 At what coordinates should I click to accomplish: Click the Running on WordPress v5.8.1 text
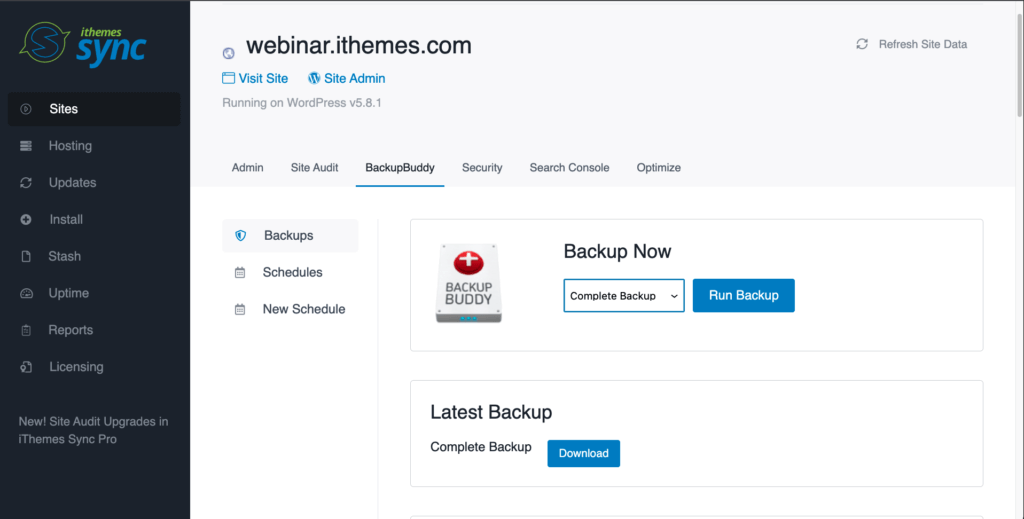point(302,103)
